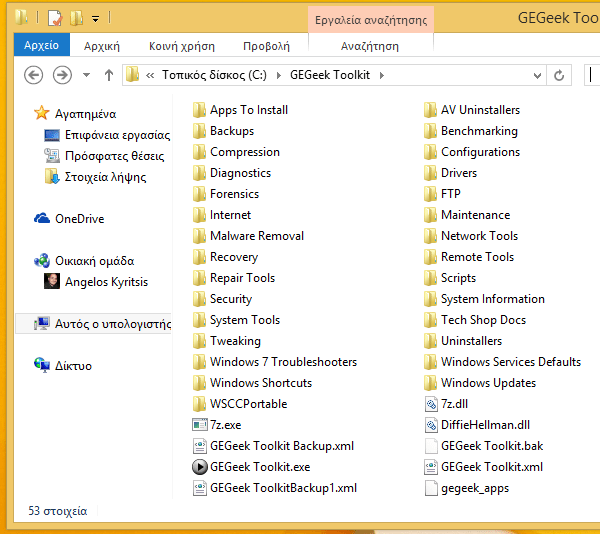Select the GEGeek Toolkit Backup.xml file icon
The image size is (600, 534).
pyautogui.click(x=199, y=446)
